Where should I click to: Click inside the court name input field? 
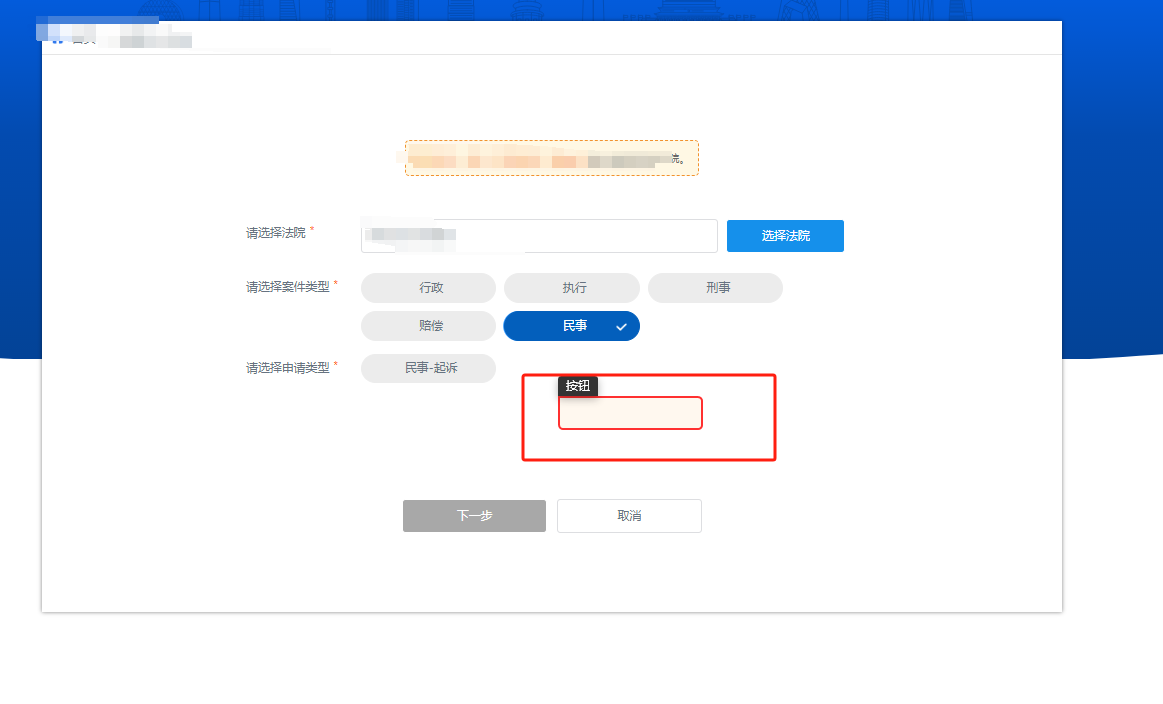point(539,236)
